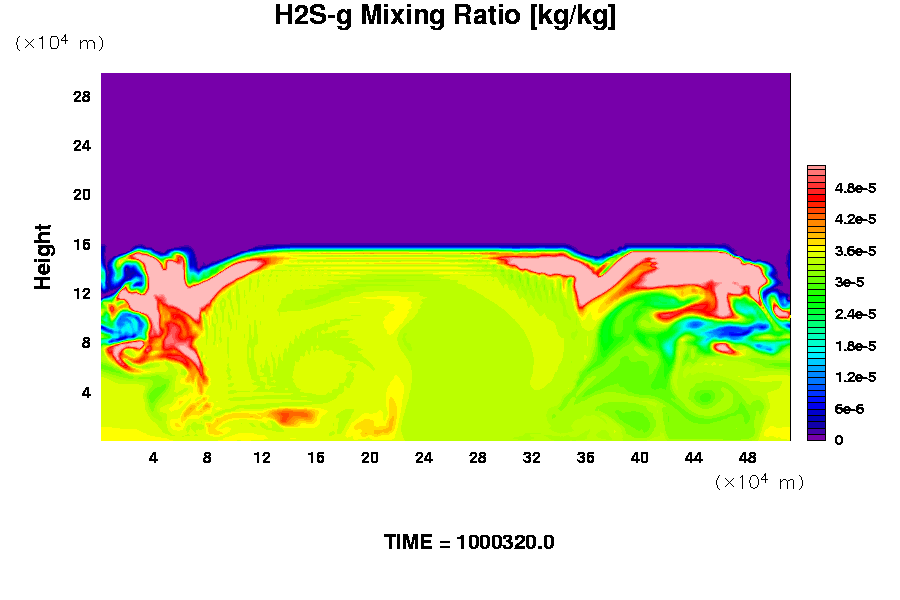Click the y-axis unit label at top left

coord(60,42)
